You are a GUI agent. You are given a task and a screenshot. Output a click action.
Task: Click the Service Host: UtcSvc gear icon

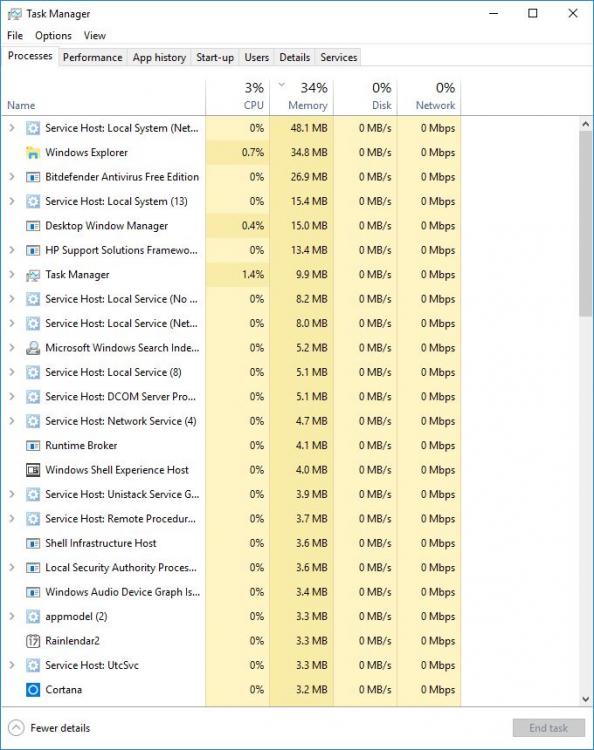pyautogui.click(x=33, y=665)
